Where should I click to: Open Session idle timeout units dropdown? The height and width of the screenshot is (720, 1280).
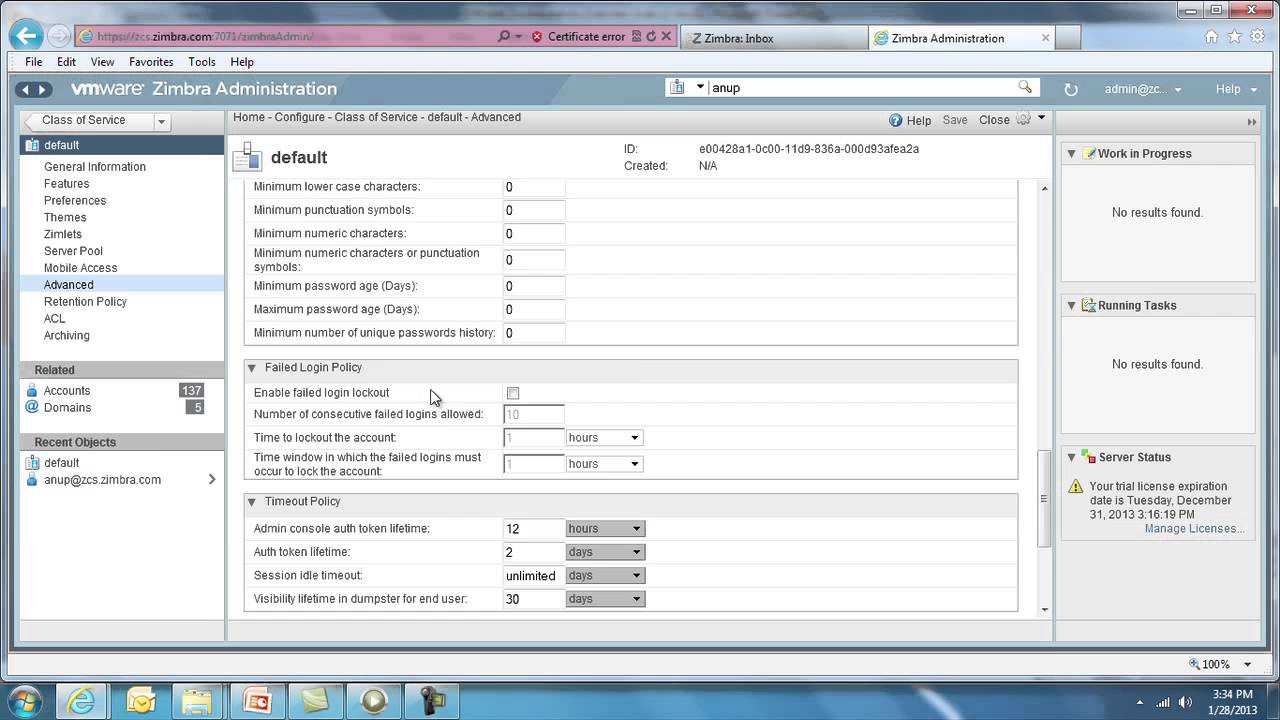(636, 575)
